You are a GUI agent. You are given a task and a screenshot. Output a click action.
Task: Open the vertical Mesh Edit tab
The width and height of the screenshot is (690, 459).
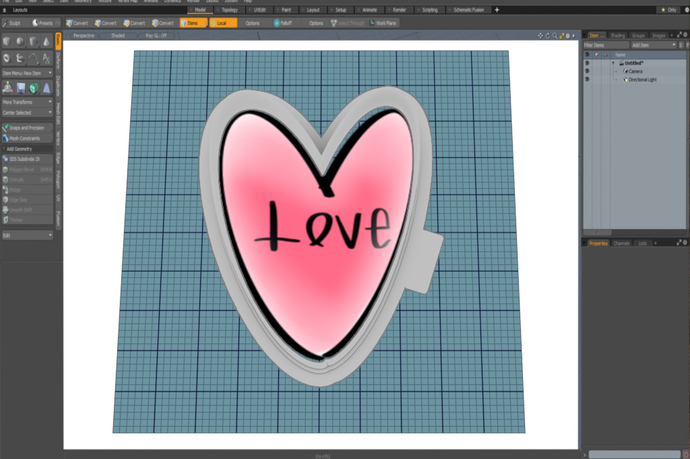click(x=58, y=114)
